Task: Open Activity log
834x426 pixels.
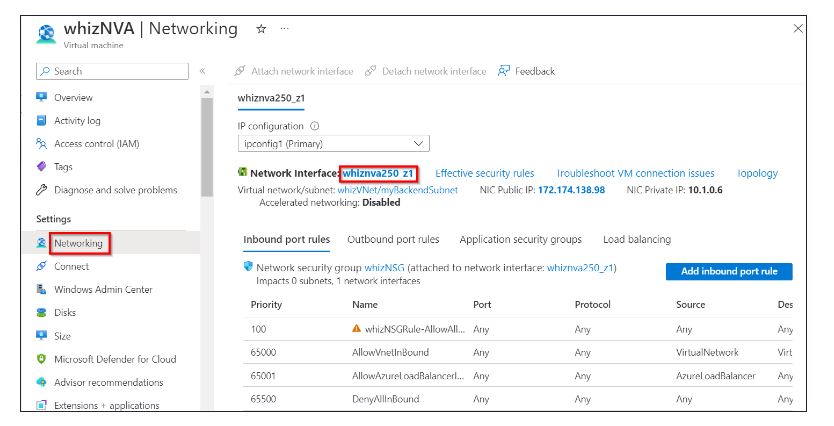Action: click(x=77, y=121)
